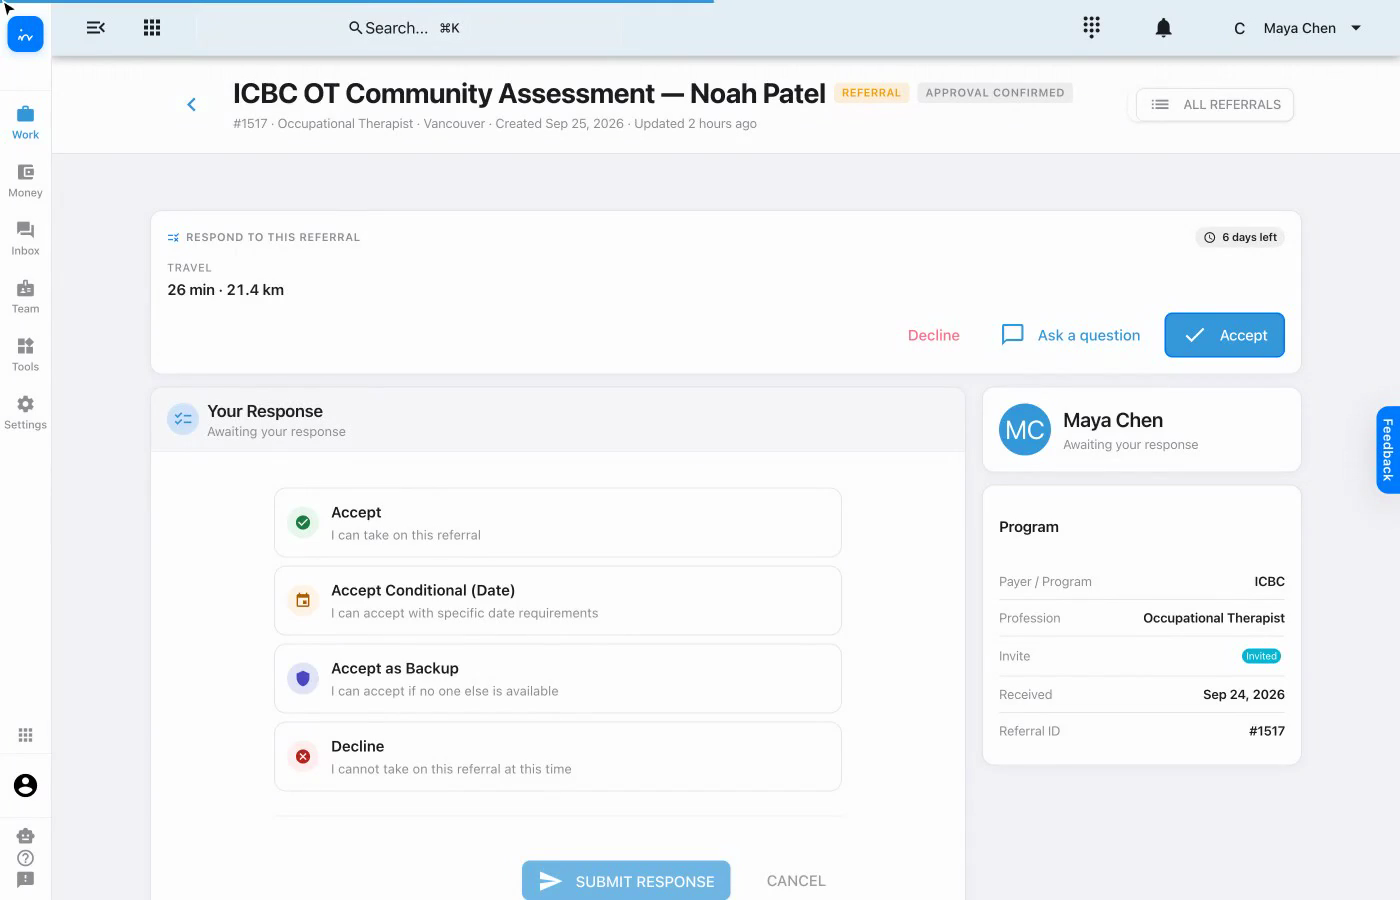Viewport: 1400px width, 900px height.
Task: Open Settings gear in sidebar
Action: (x=25, y=412)
